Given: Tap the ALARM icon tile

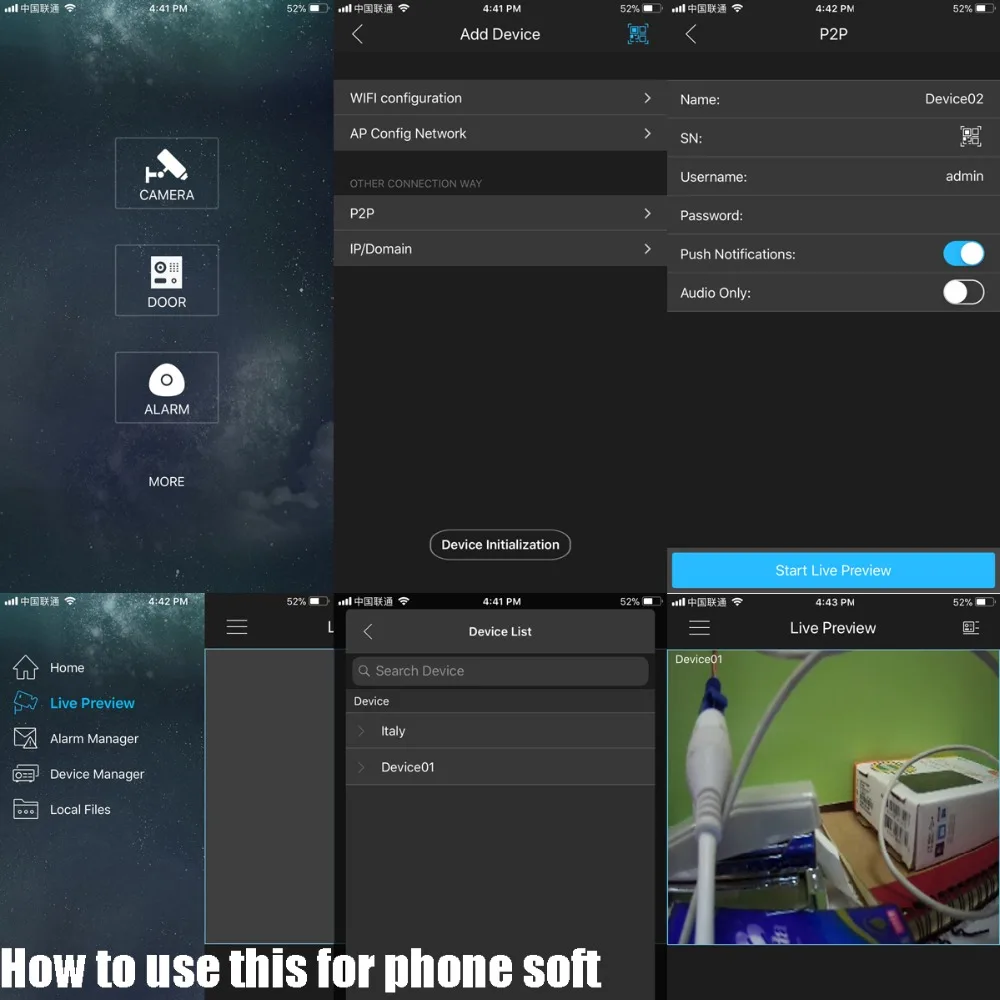Looking at the screenshot, I should (166, 387).
